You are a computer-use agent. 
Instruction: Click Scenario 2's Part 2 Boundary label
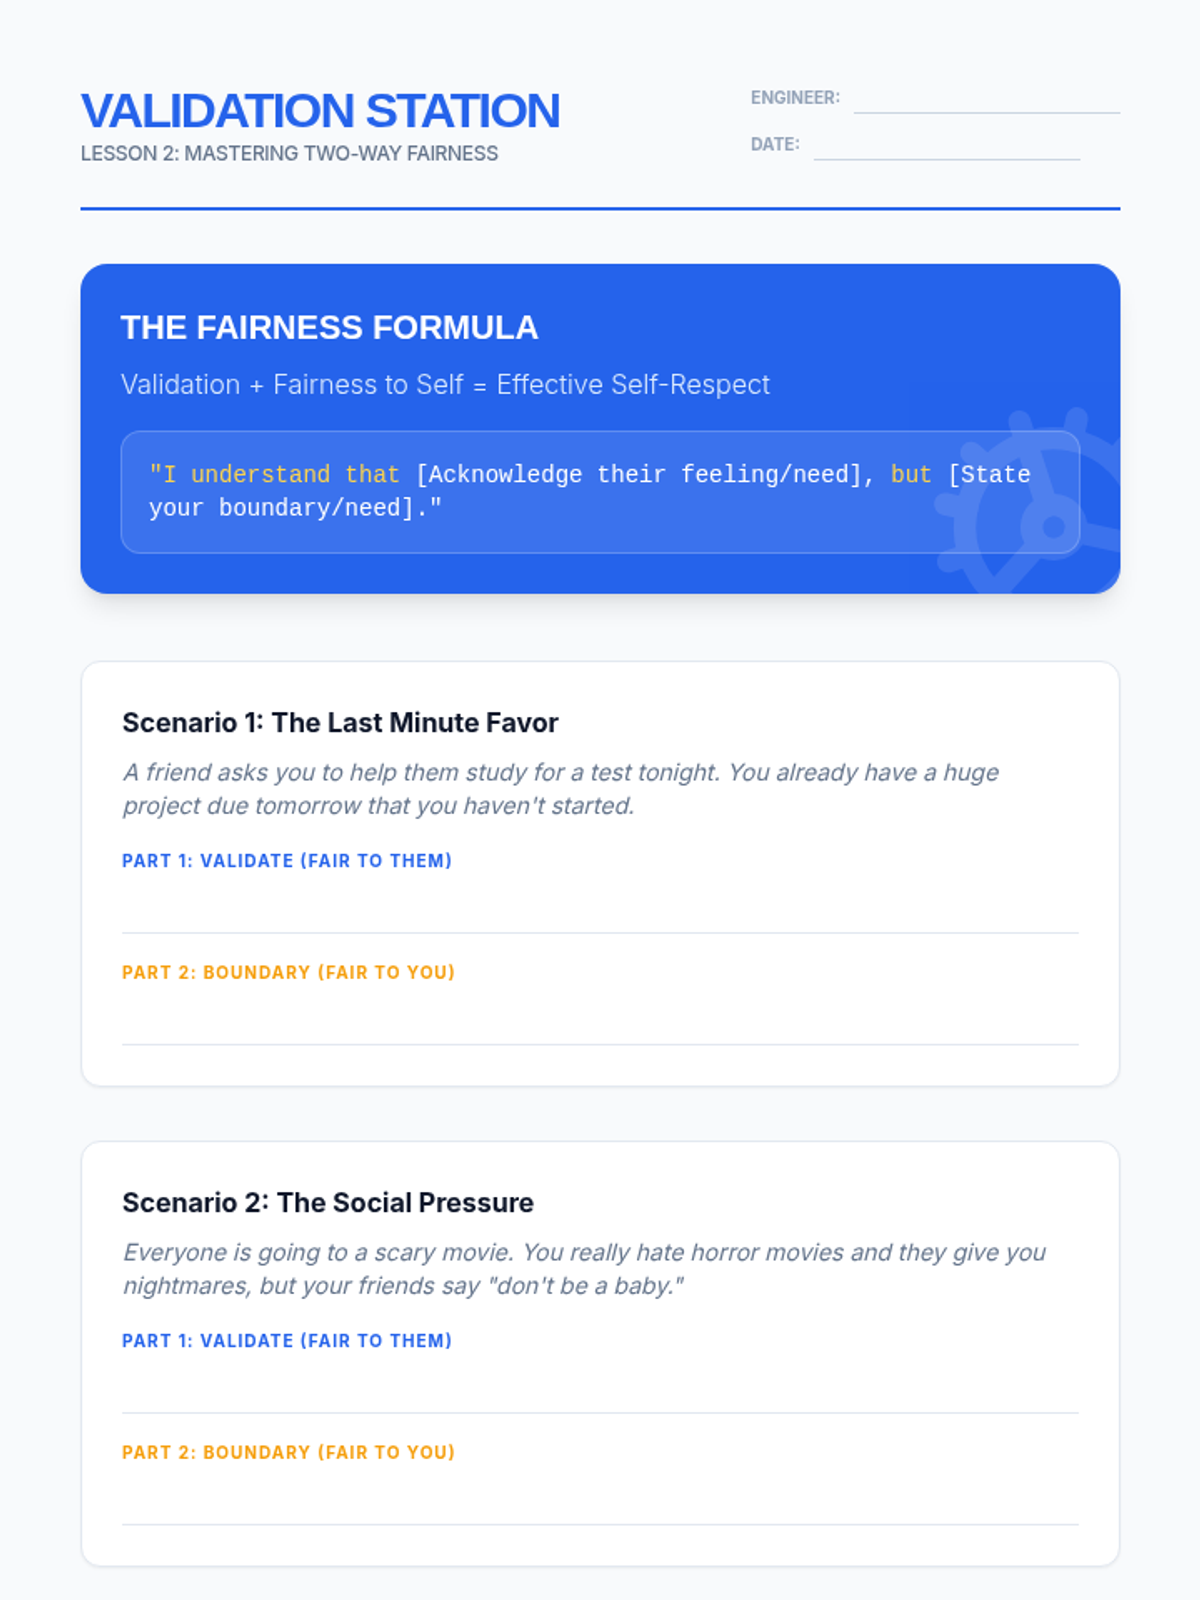(x=288, y=1453)
